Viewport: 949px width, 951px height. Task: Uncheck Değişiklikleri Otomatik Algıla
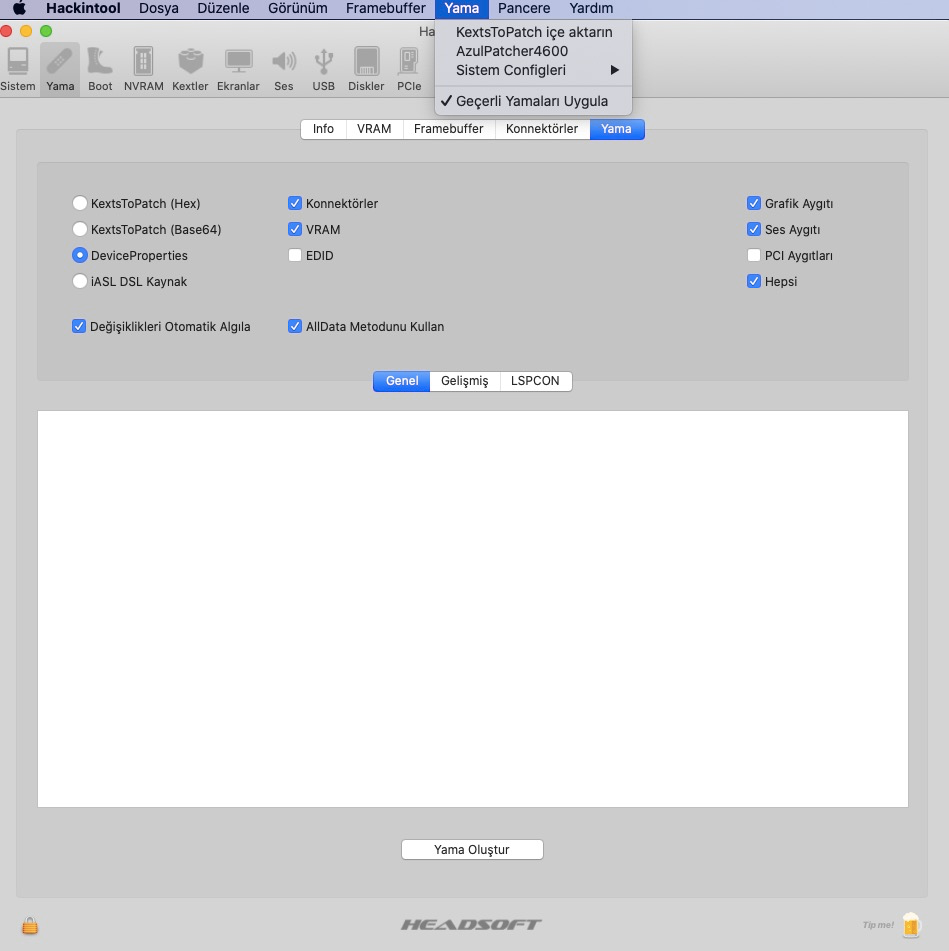coord(79,326)
